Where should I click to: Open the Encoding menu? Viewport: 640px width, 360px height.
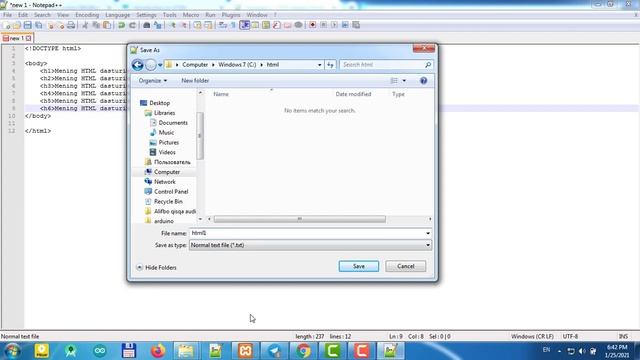[87, 15]
